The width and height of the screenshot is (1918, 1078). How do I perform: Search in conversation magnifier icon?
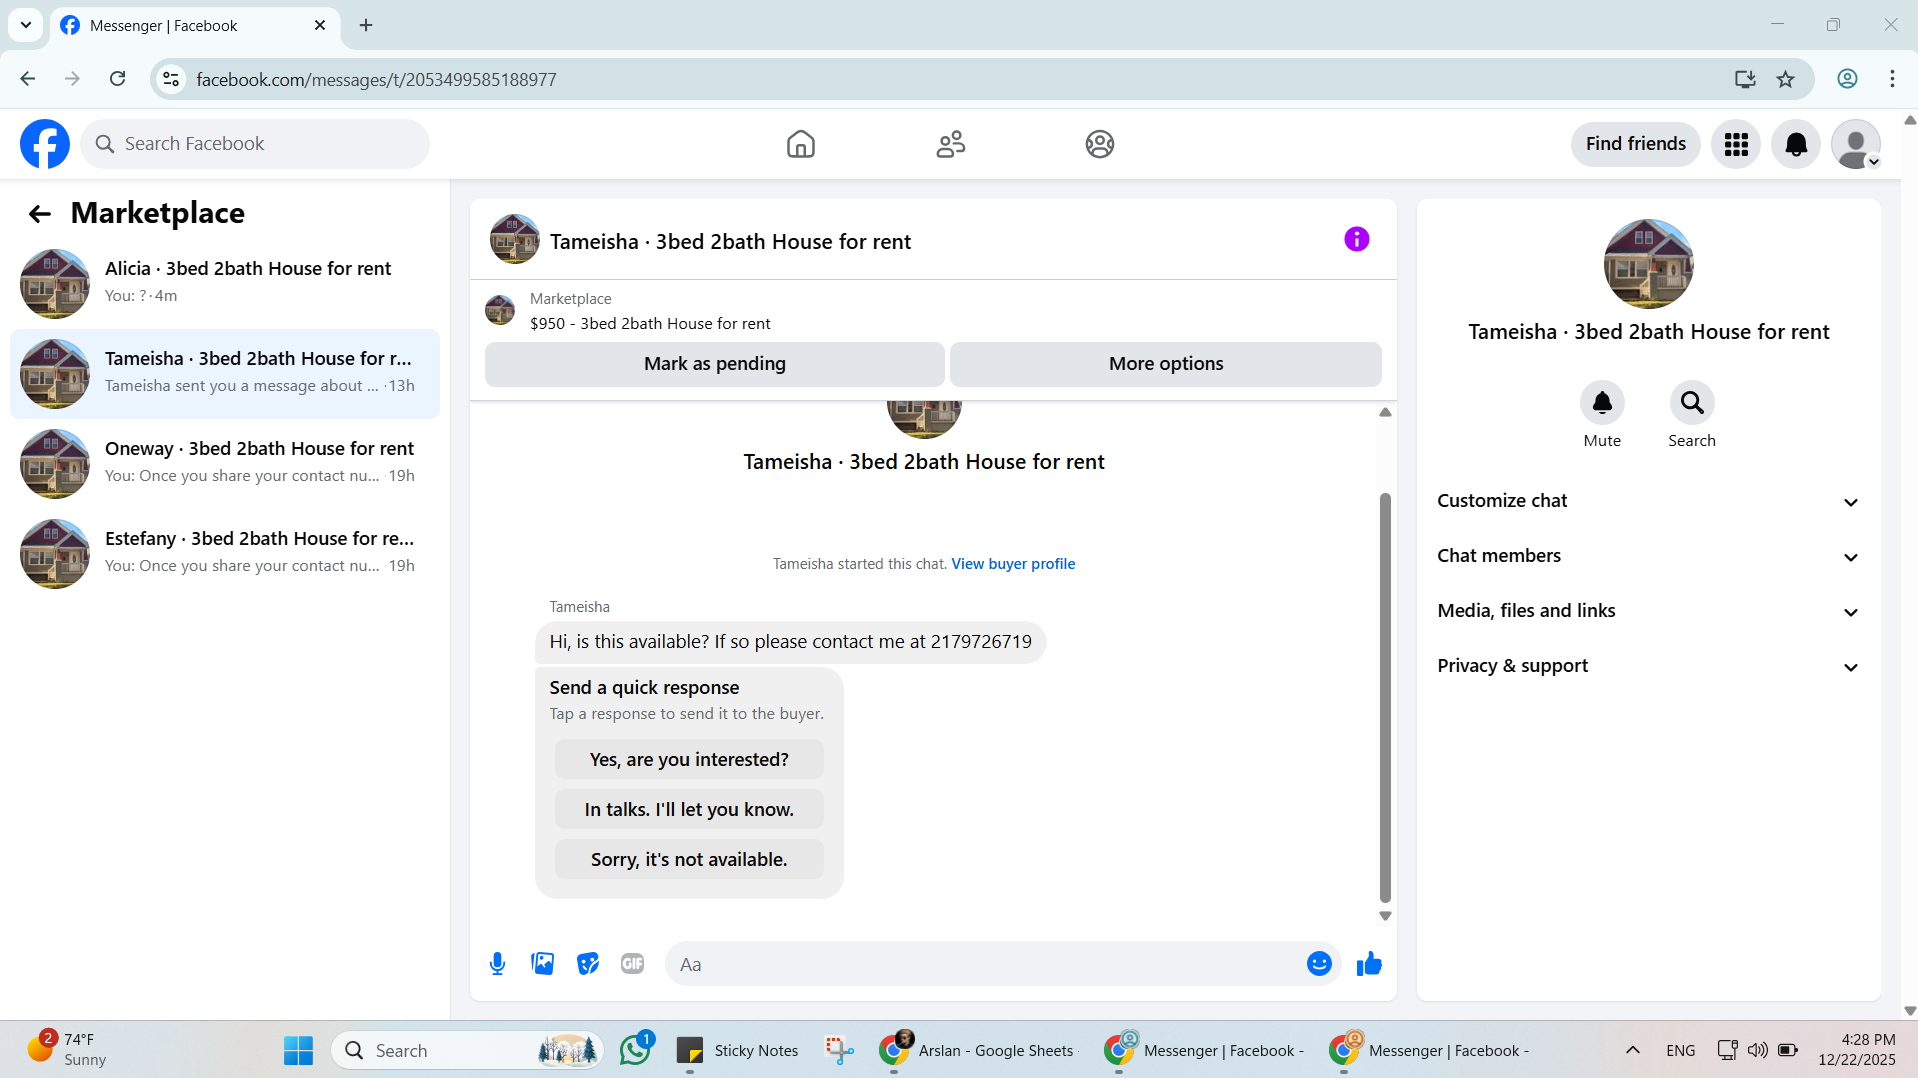click(1692, 403)
